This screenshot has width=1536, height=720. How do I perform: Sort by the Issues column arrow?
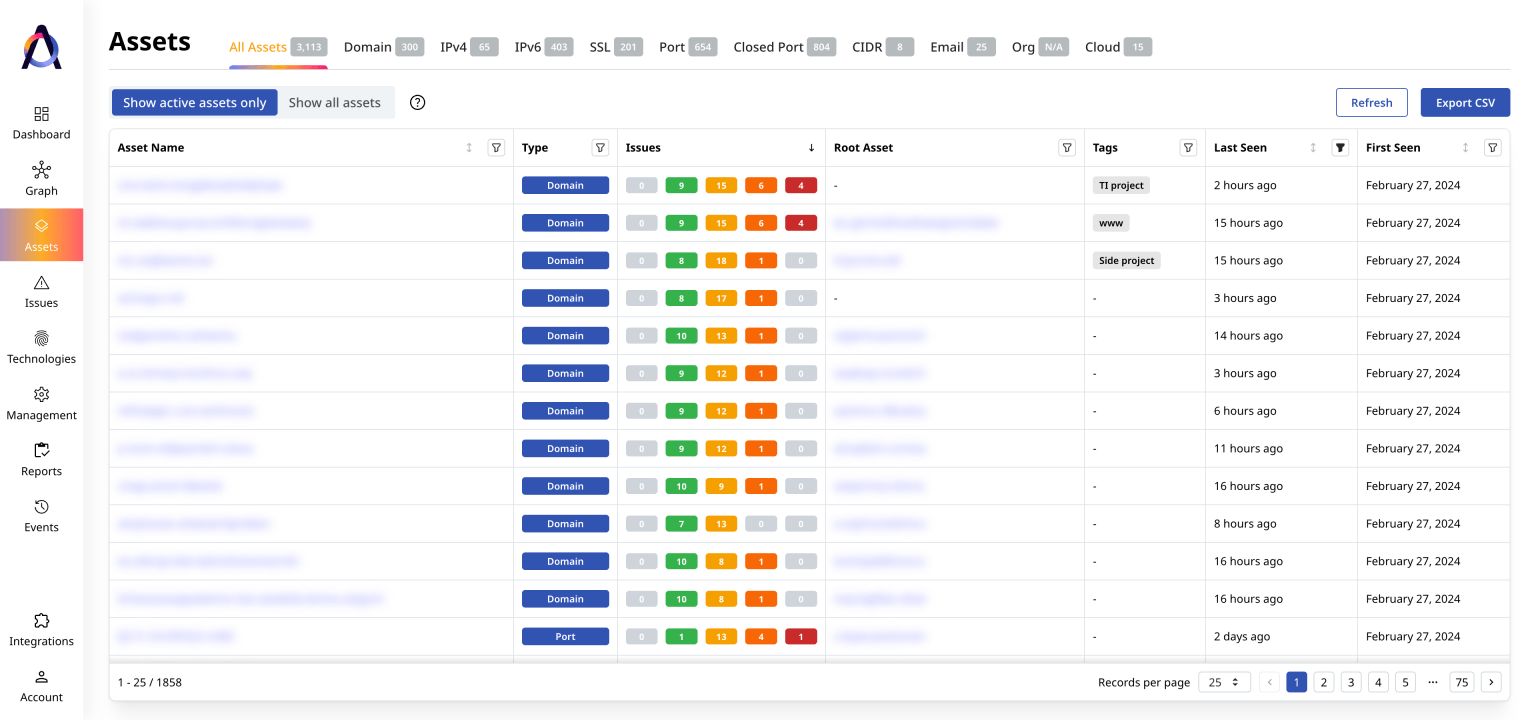[811, 148]
